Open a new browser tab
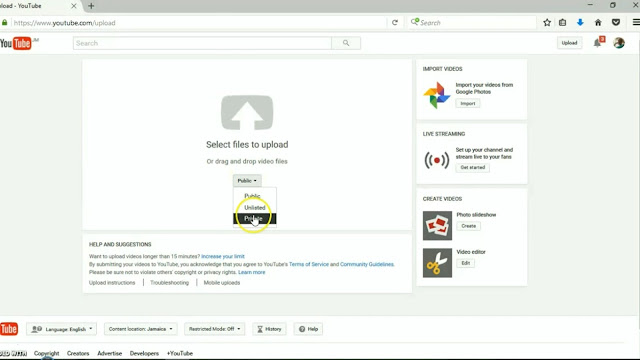The width and height of the screenshot is (640, 360). pos(91,6)
